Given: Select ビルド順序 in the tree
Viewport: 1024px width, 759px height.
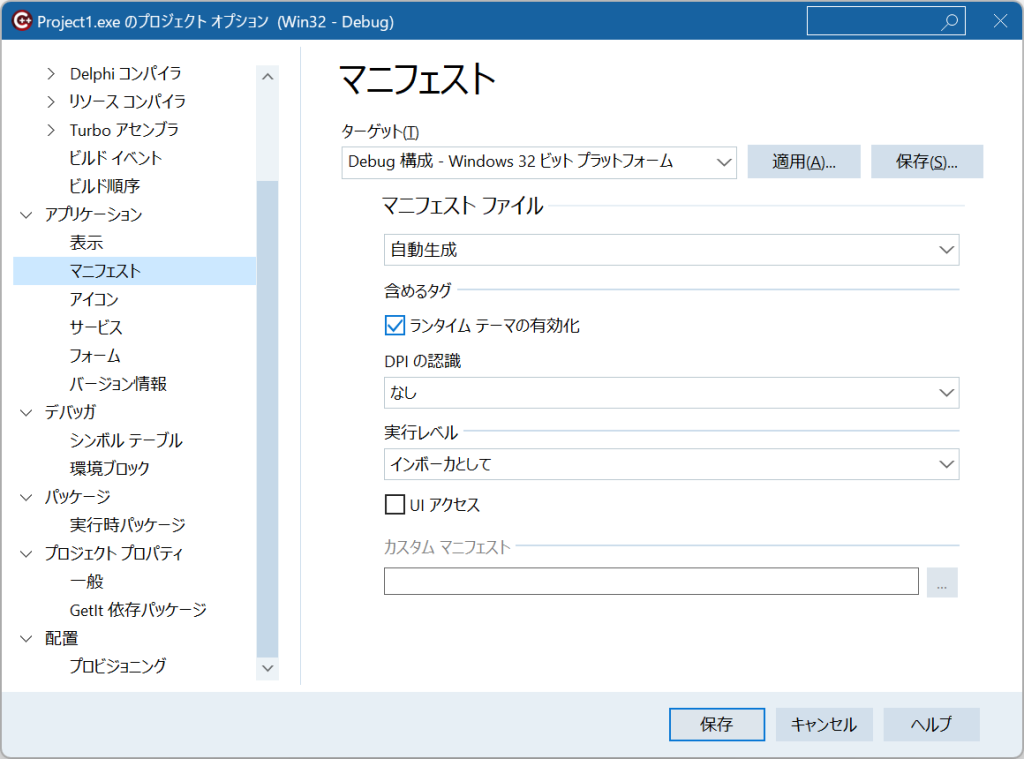Looking at the screenshot, I should click(x=104, y=186).
